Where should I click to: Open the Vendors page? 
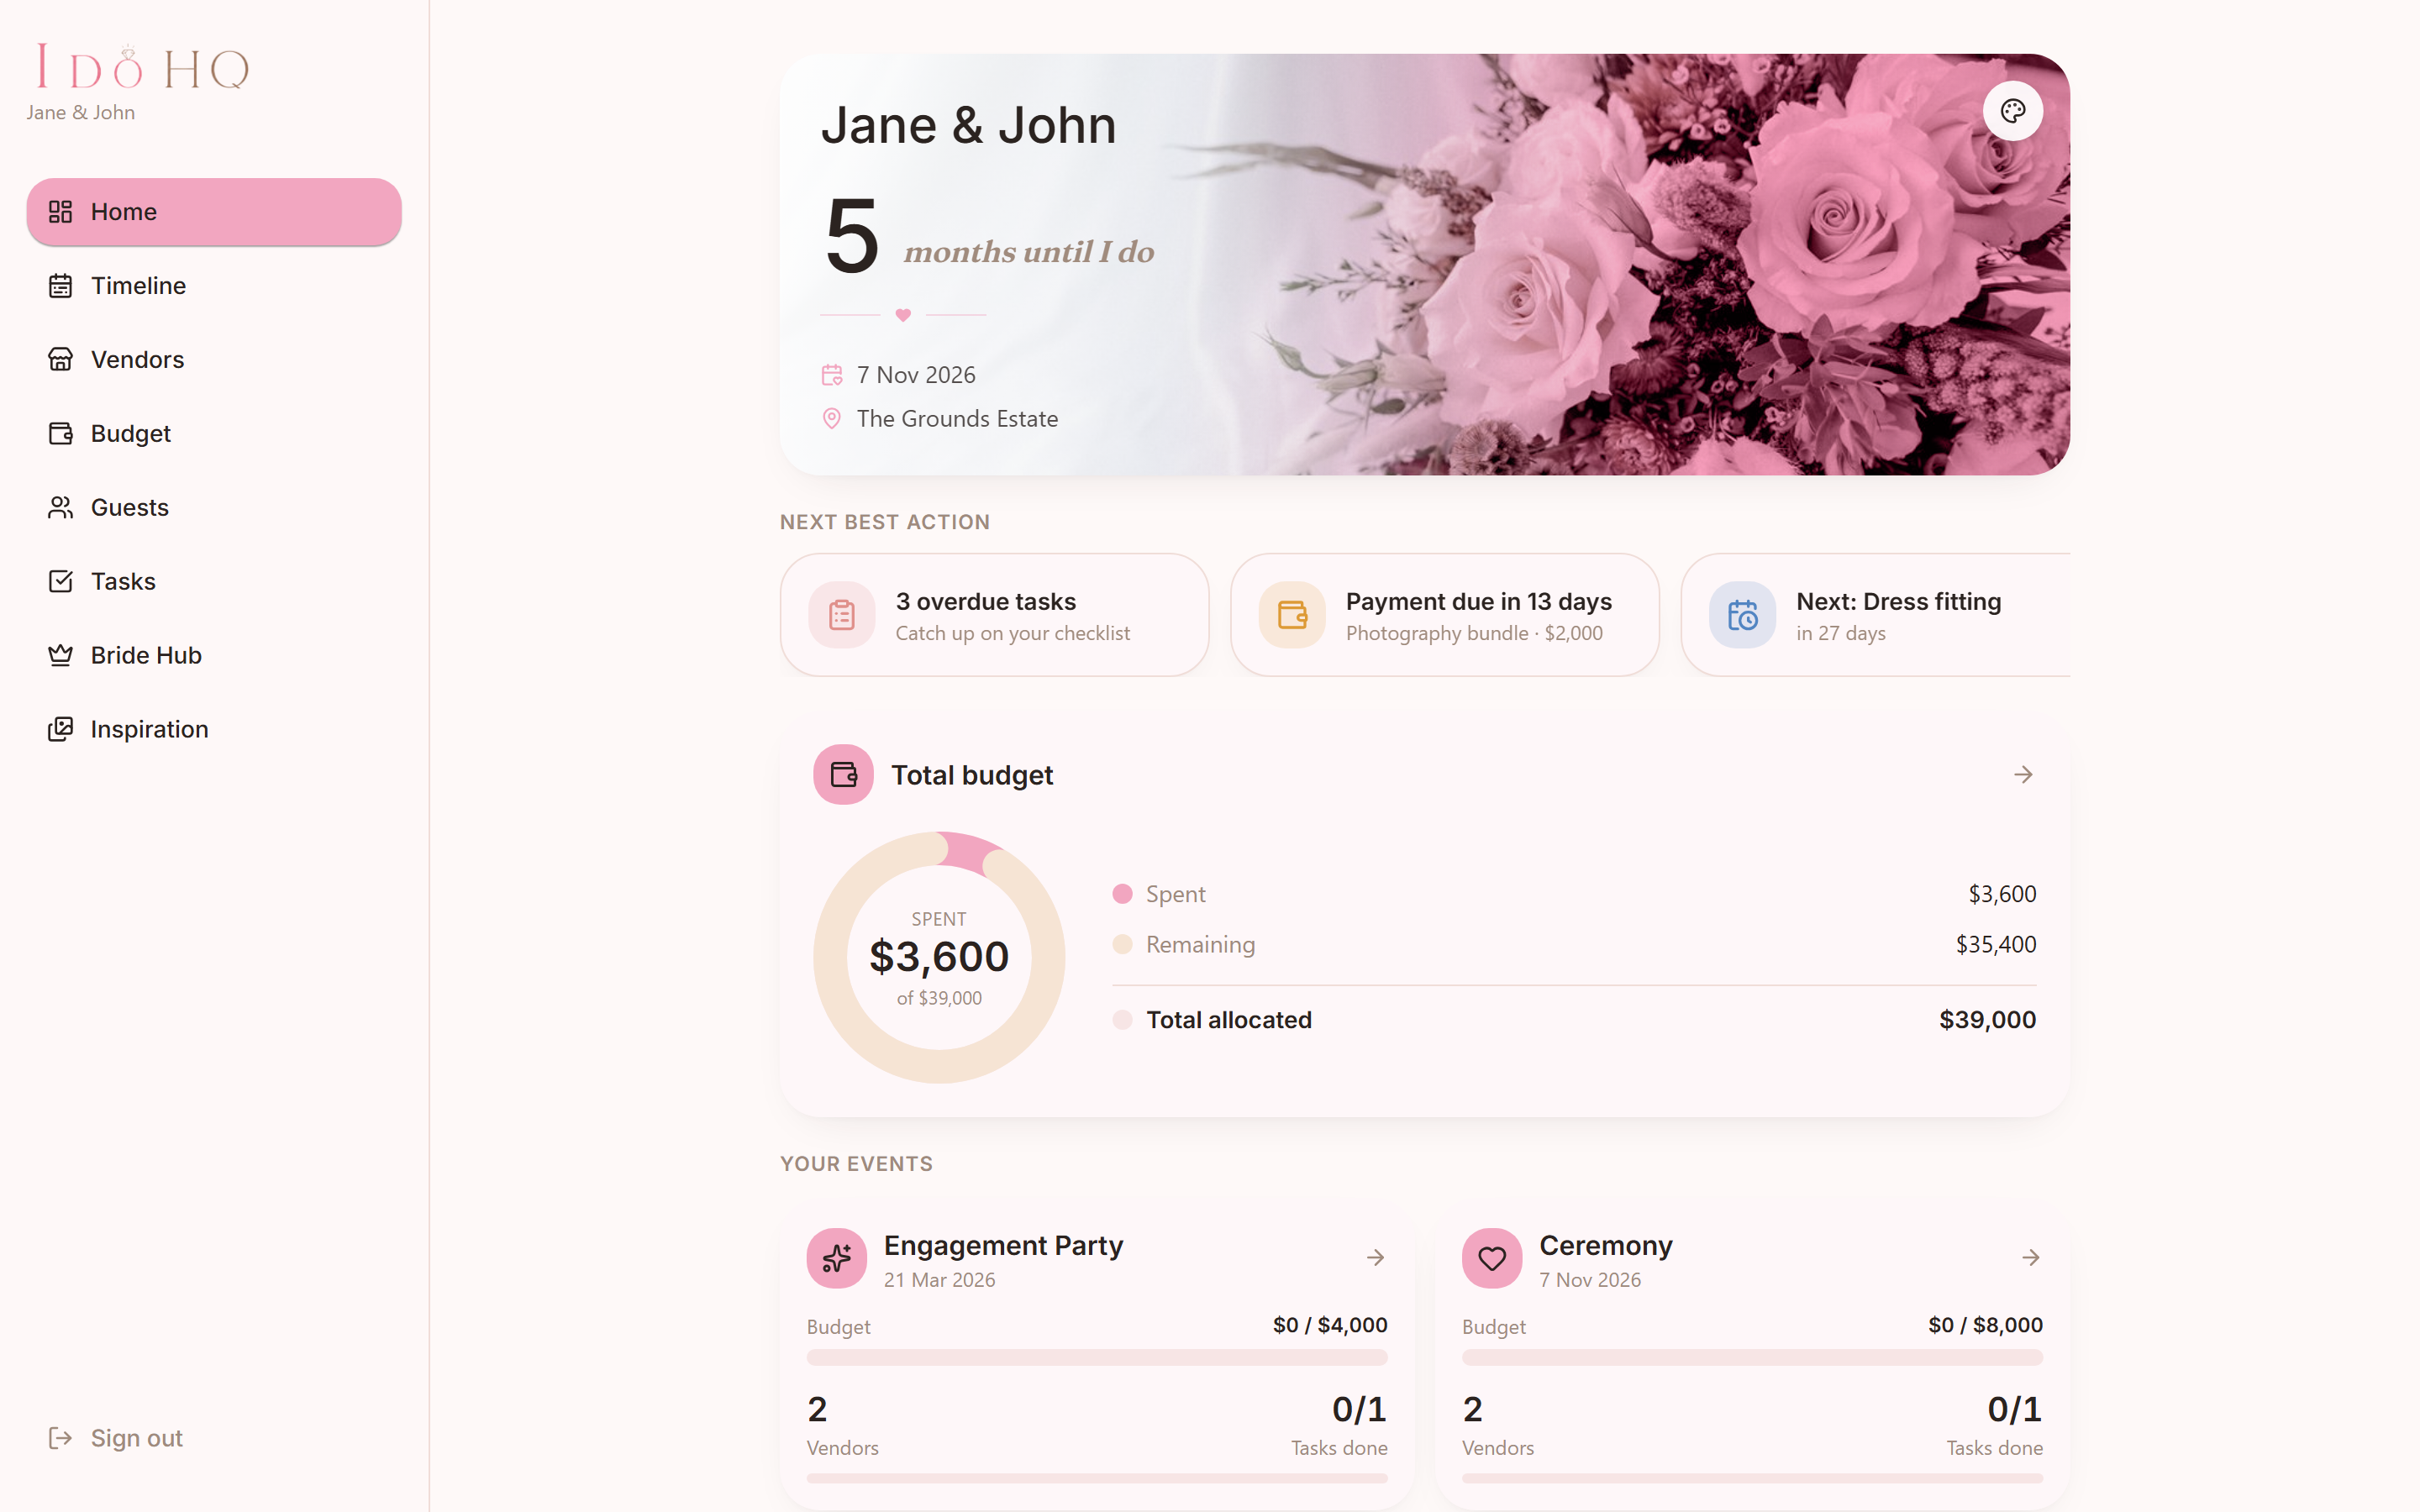point(214,360)
